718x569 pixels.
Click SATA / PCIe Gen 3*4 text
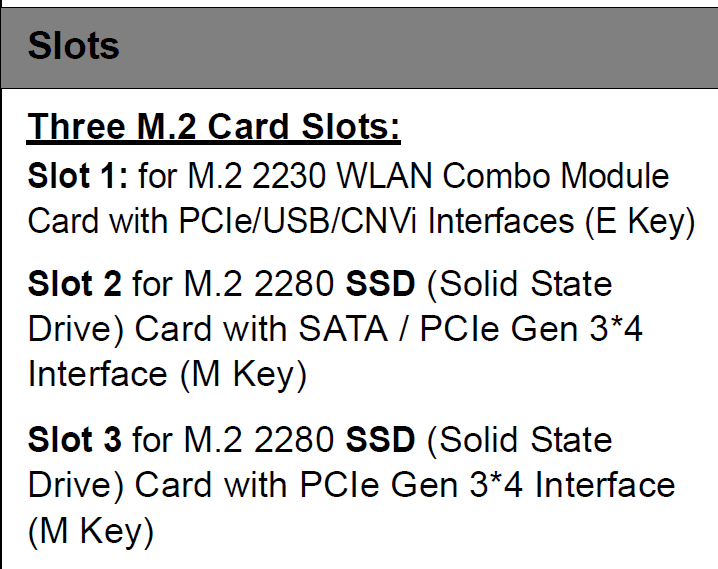point(471,329)
